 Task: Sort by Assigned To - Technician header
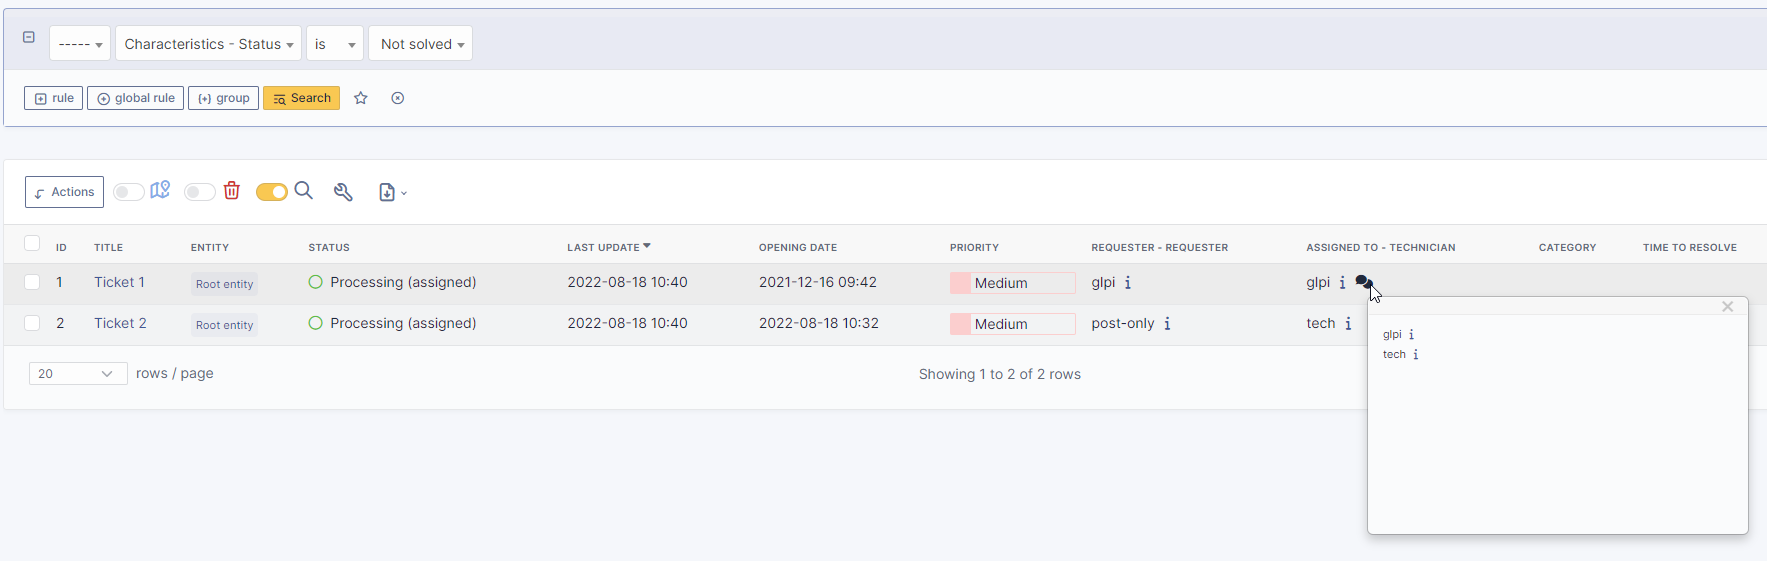point(1380,247)
